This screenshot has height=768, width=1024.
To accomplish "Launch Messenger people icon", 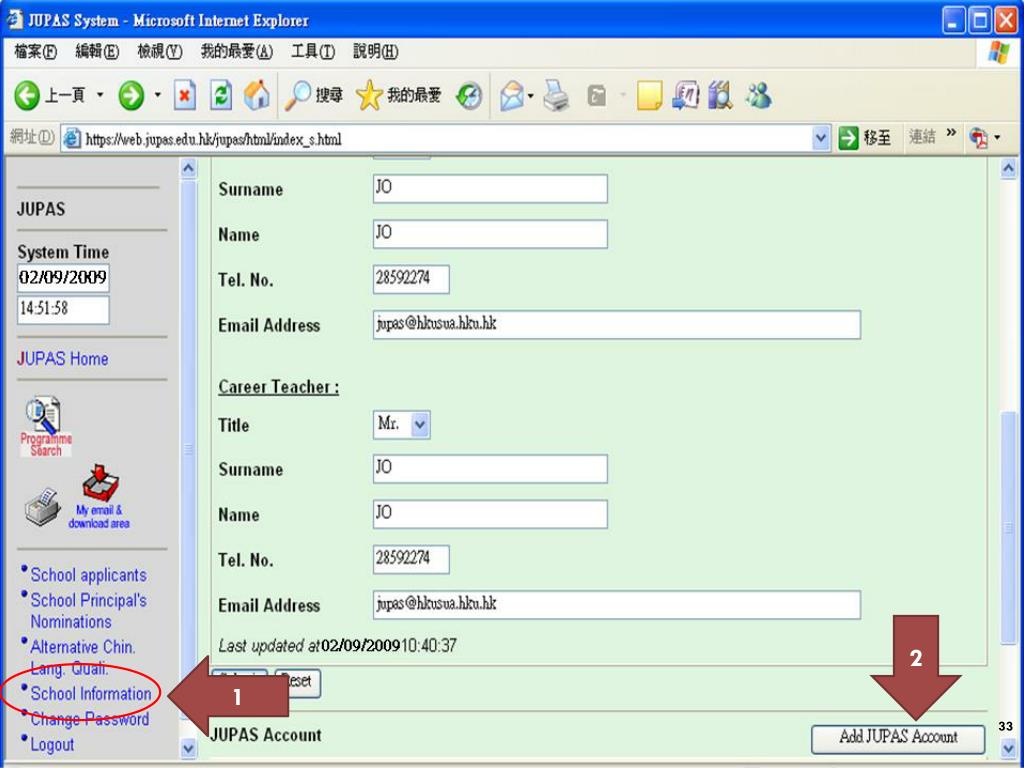I will (758, 95).
